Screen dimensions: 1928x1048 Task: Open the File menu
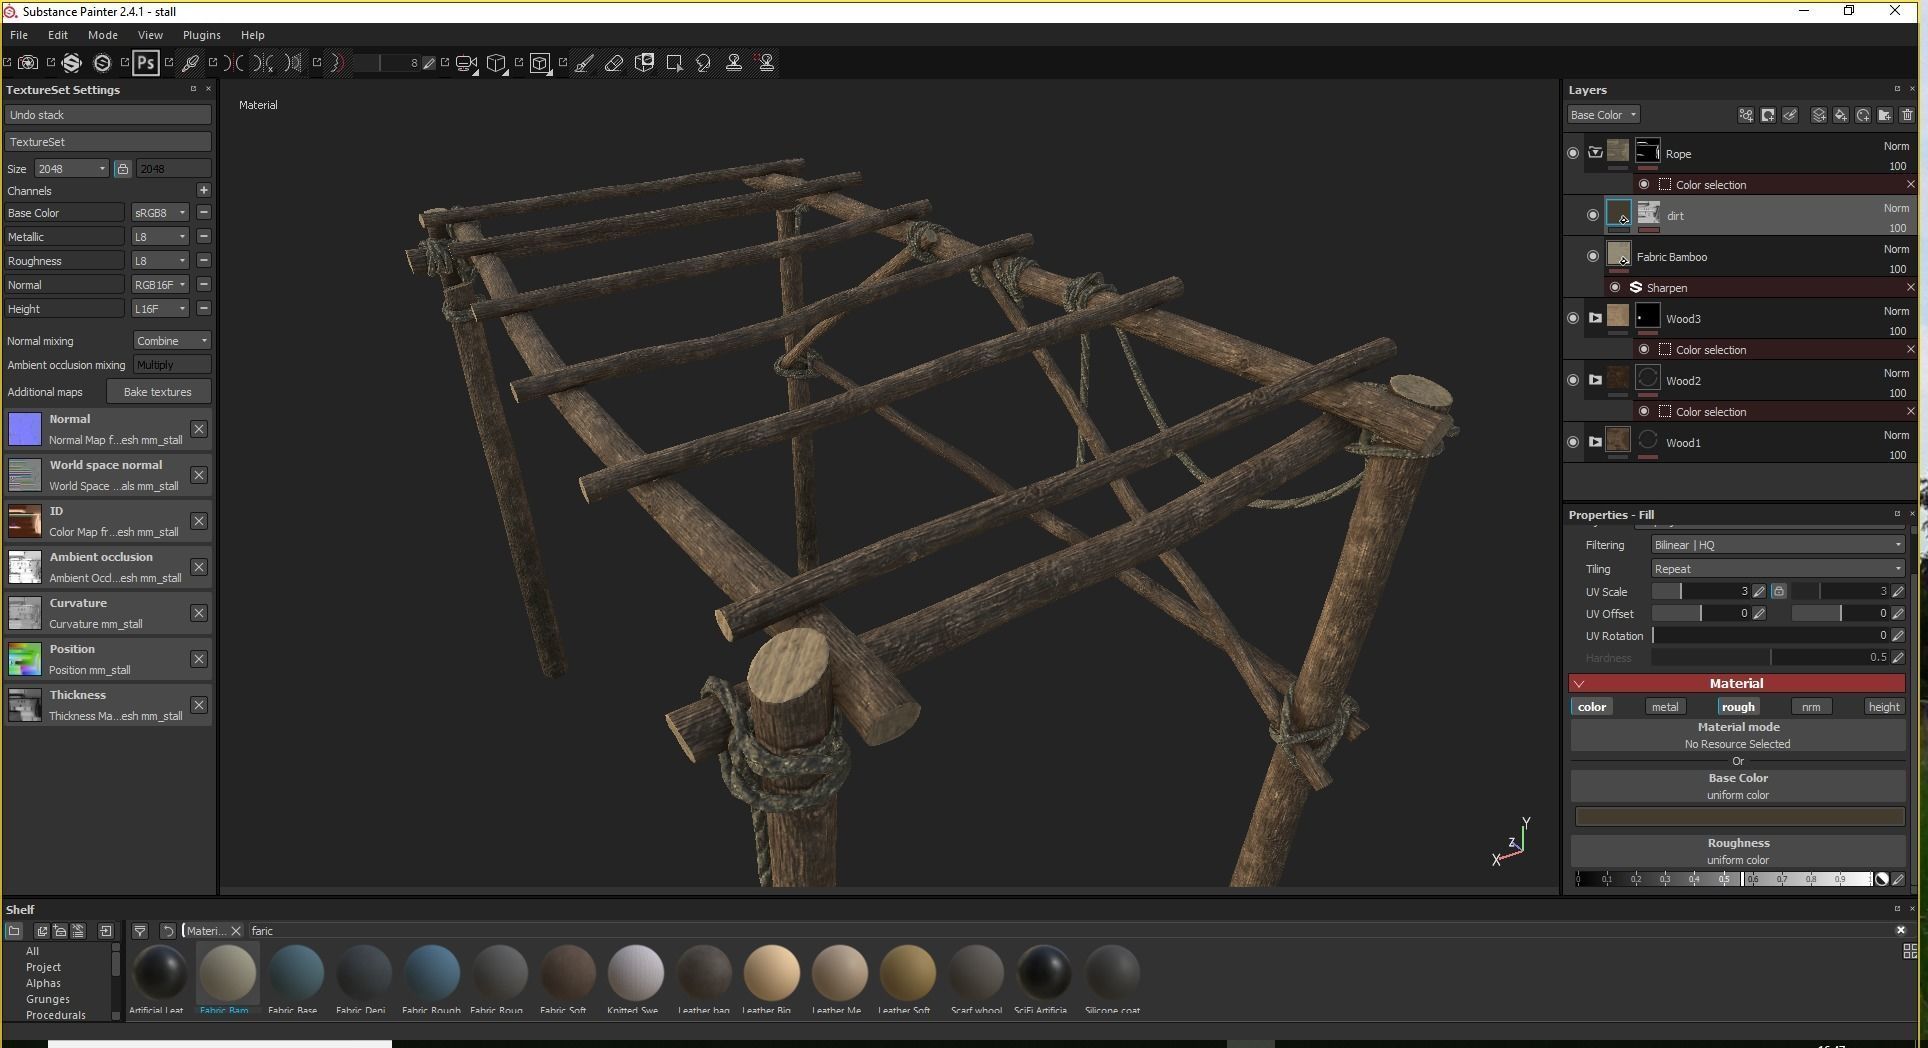(x=19, y=35)
